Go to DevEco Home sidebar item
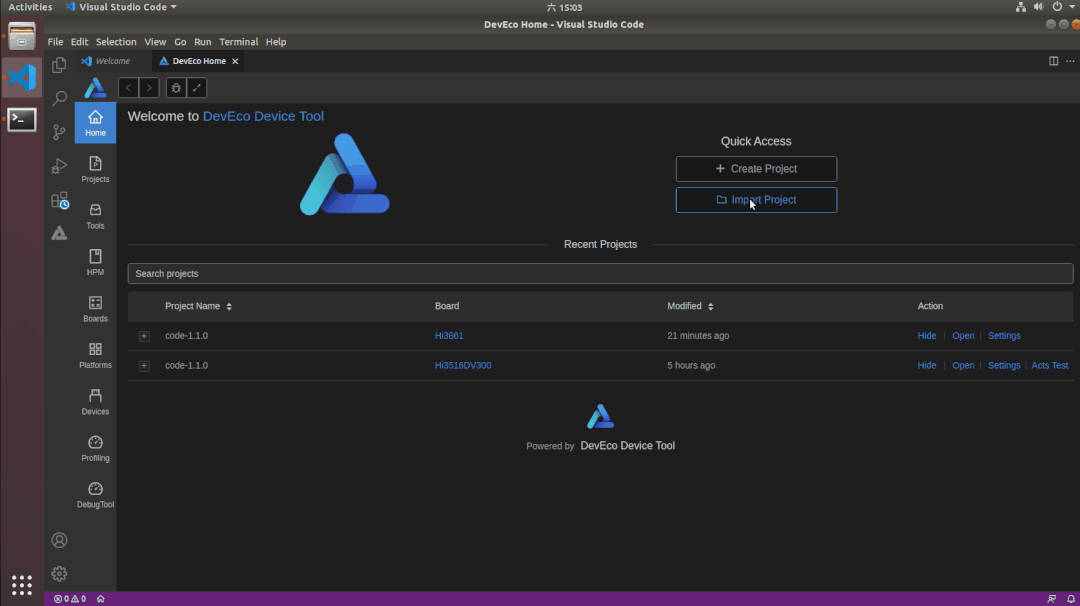 click(x=95, y=123)
